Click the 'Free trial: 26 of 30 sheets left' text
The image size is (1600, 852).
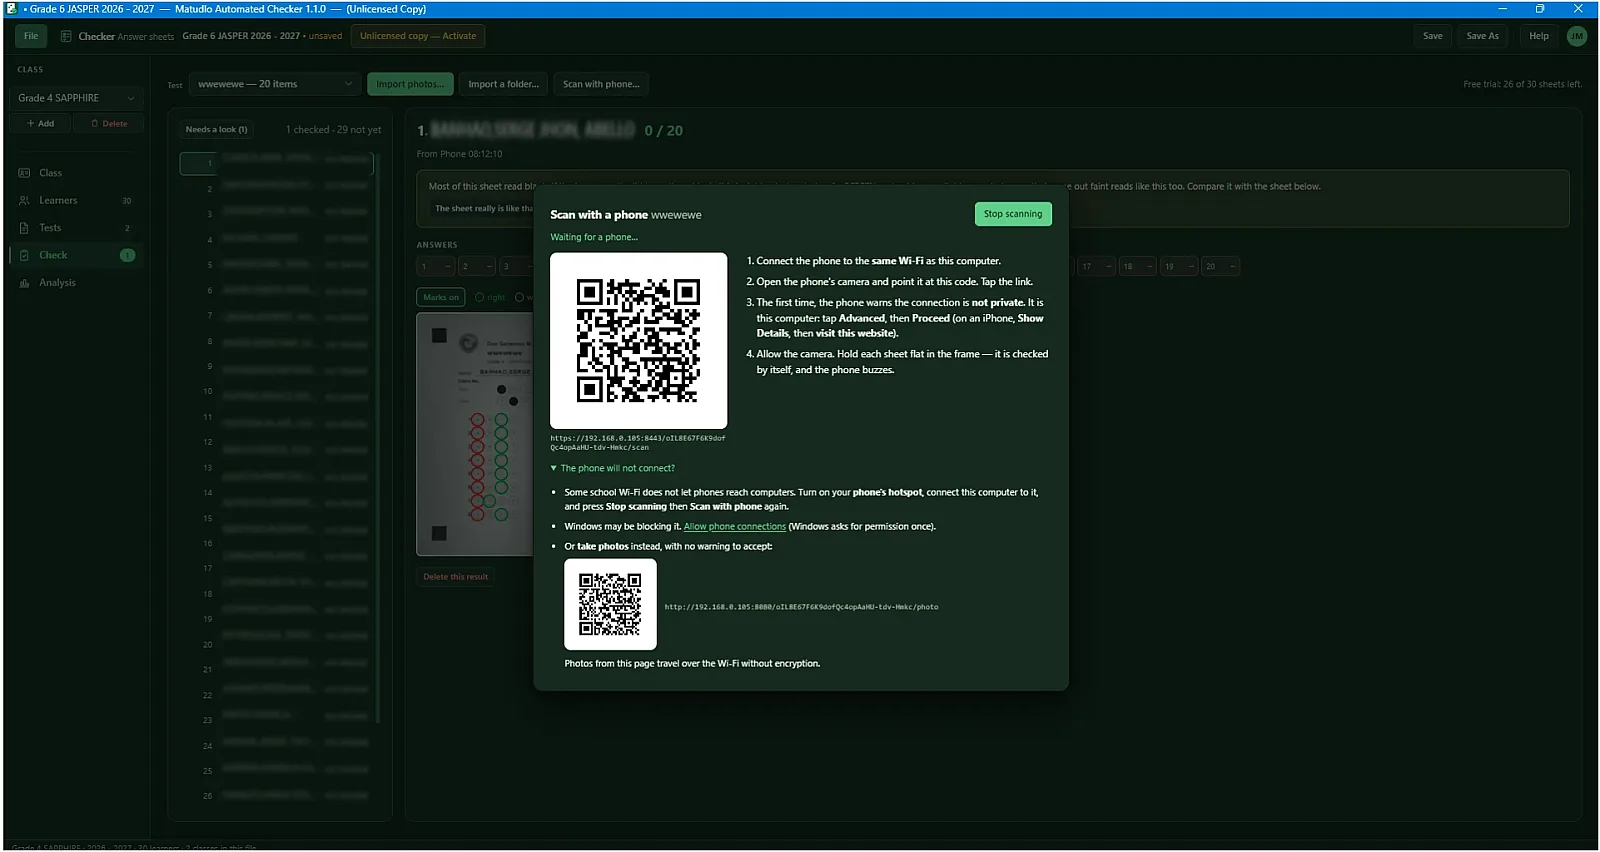tap(1522, 84)
